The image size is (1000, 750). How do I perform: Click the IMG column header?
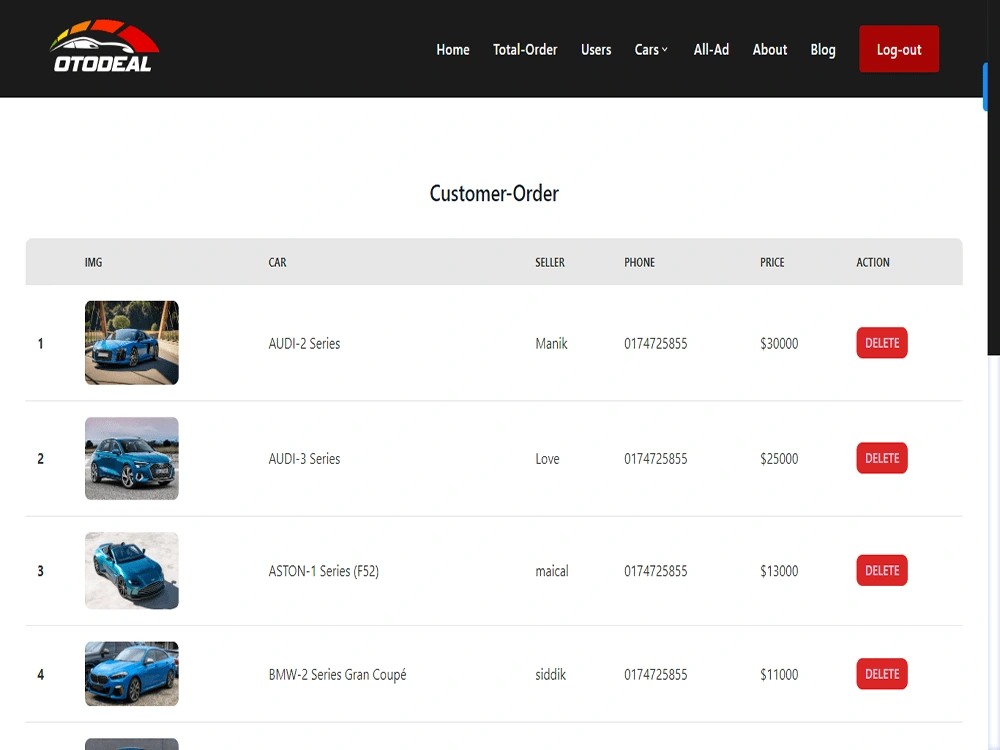[x=93, y=262]
